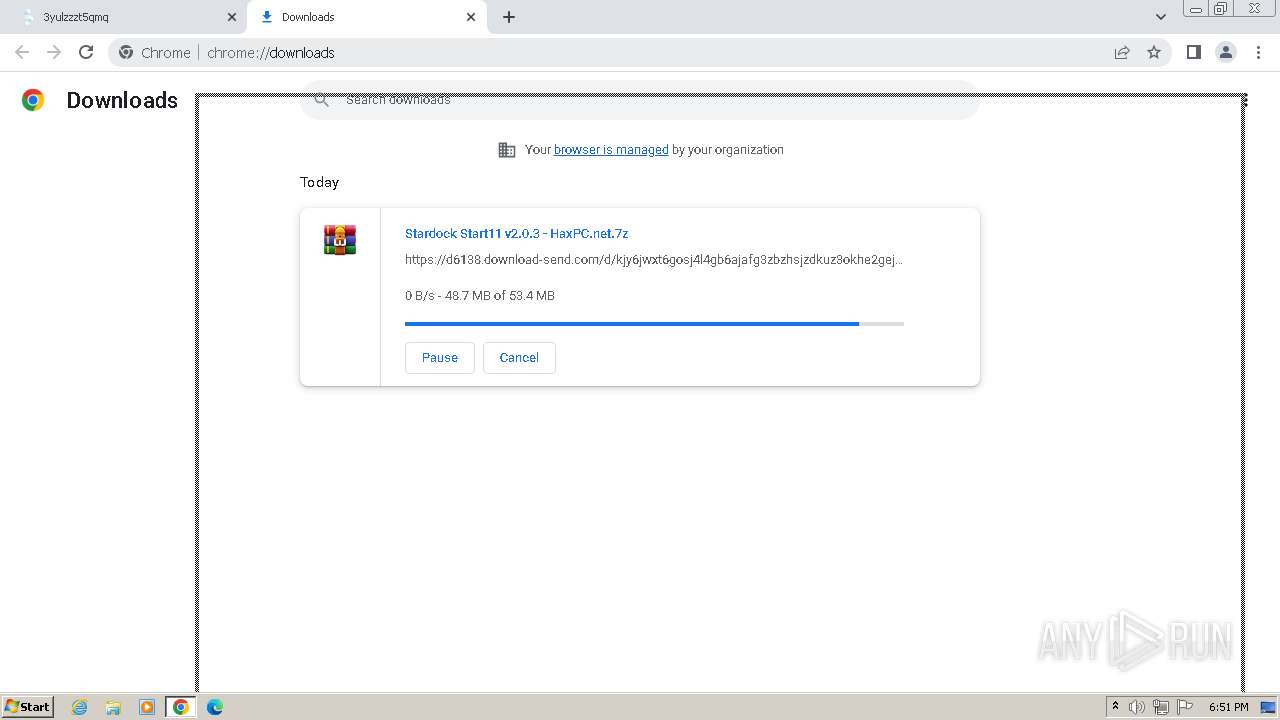Pause the Stardock download
The height and width of the screenshot is (720, 1280).
440,358
